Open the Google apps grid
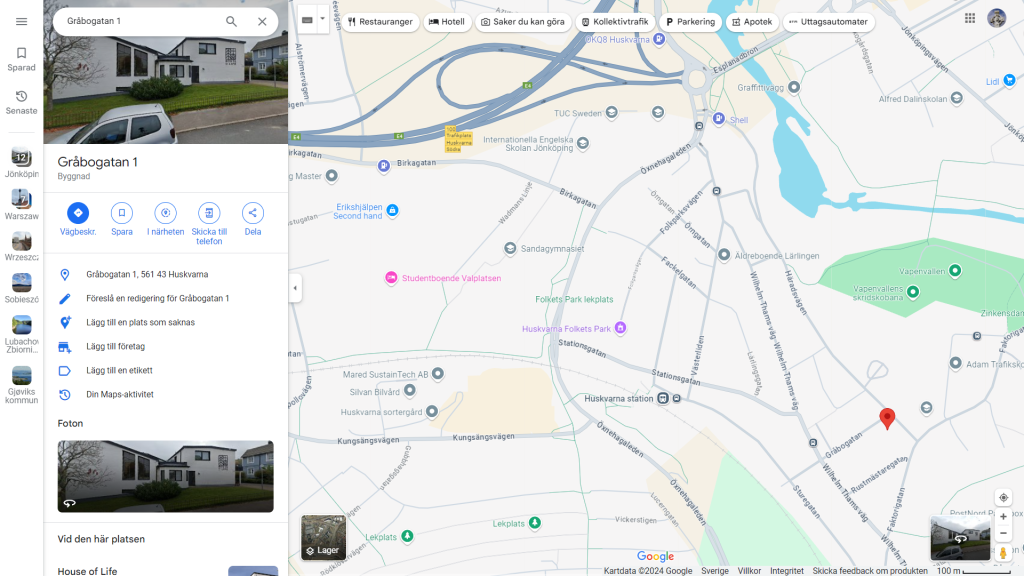Viewport: 1024px width, 576px height. point(970,18)
